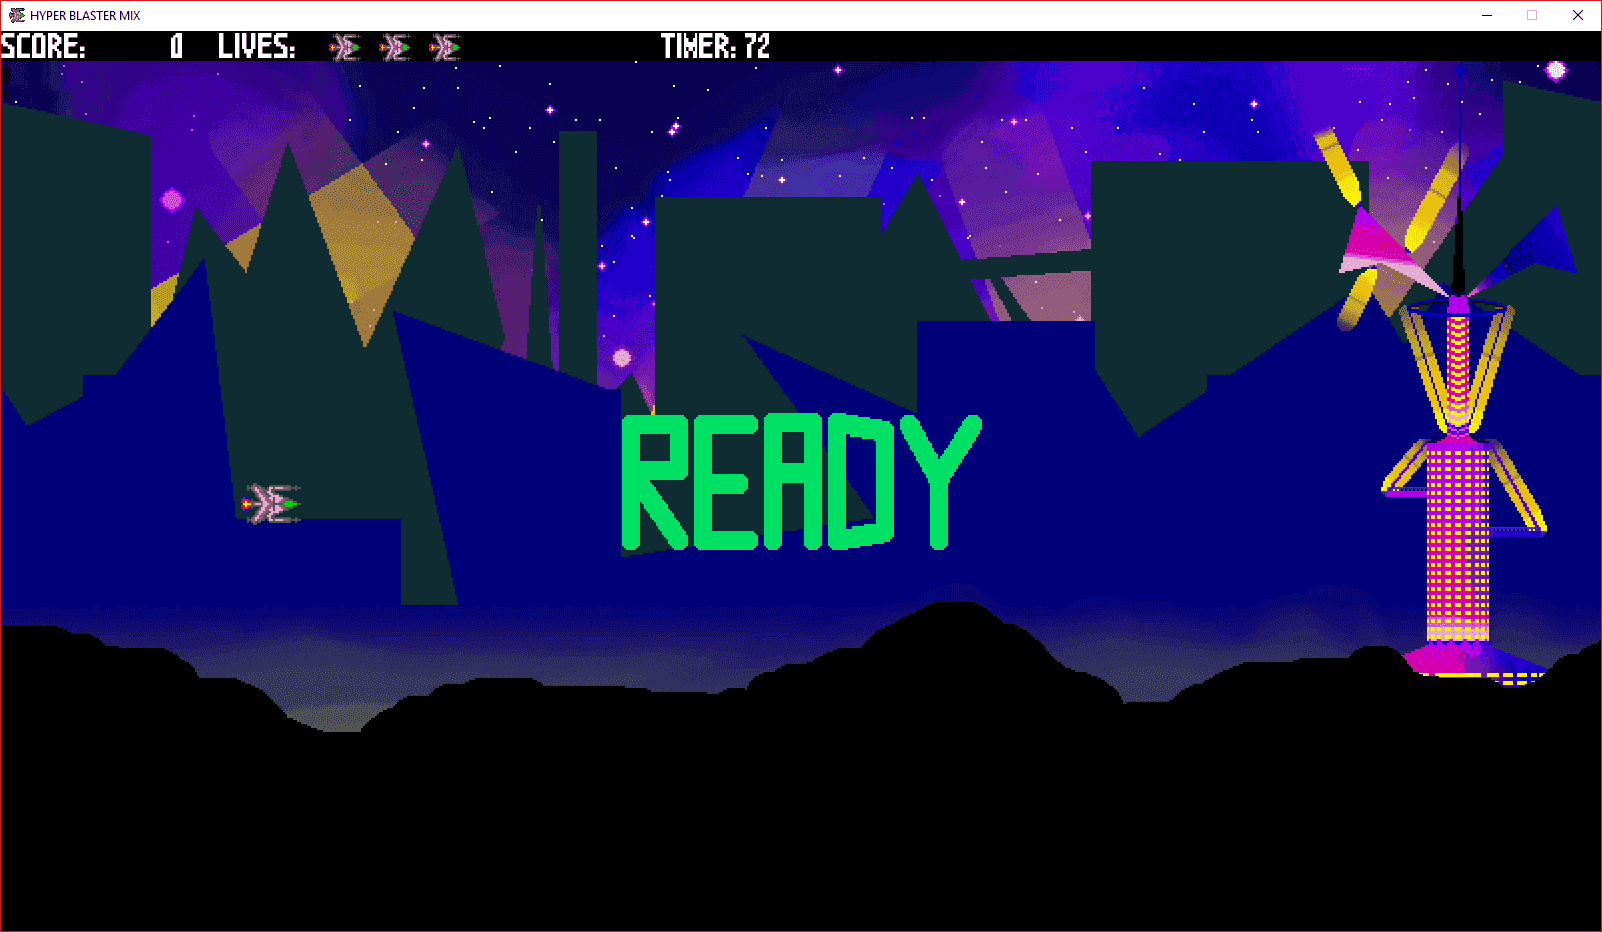The height and width of the screenshot is (932, 1602).
Task: Click the pink orb in upper left sky
Action: pyautogui.click(x=172, y=200)
